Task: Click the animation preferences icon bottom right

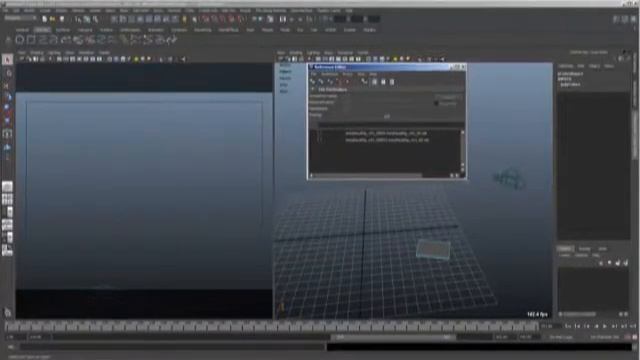Action: (634, 337)
